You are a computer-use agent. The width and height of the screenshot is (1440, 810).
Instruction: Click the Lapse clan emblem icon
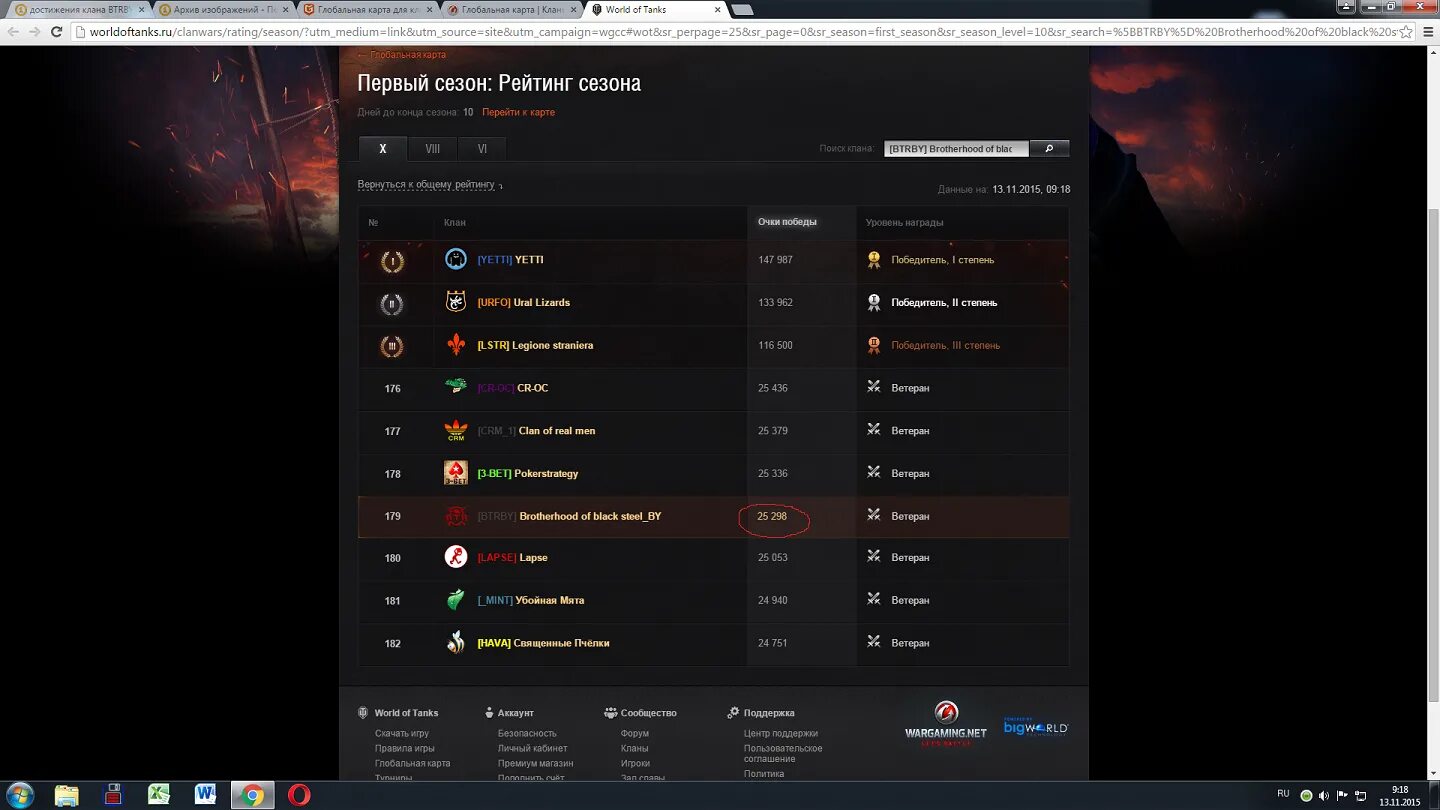(x=456, y=557)
